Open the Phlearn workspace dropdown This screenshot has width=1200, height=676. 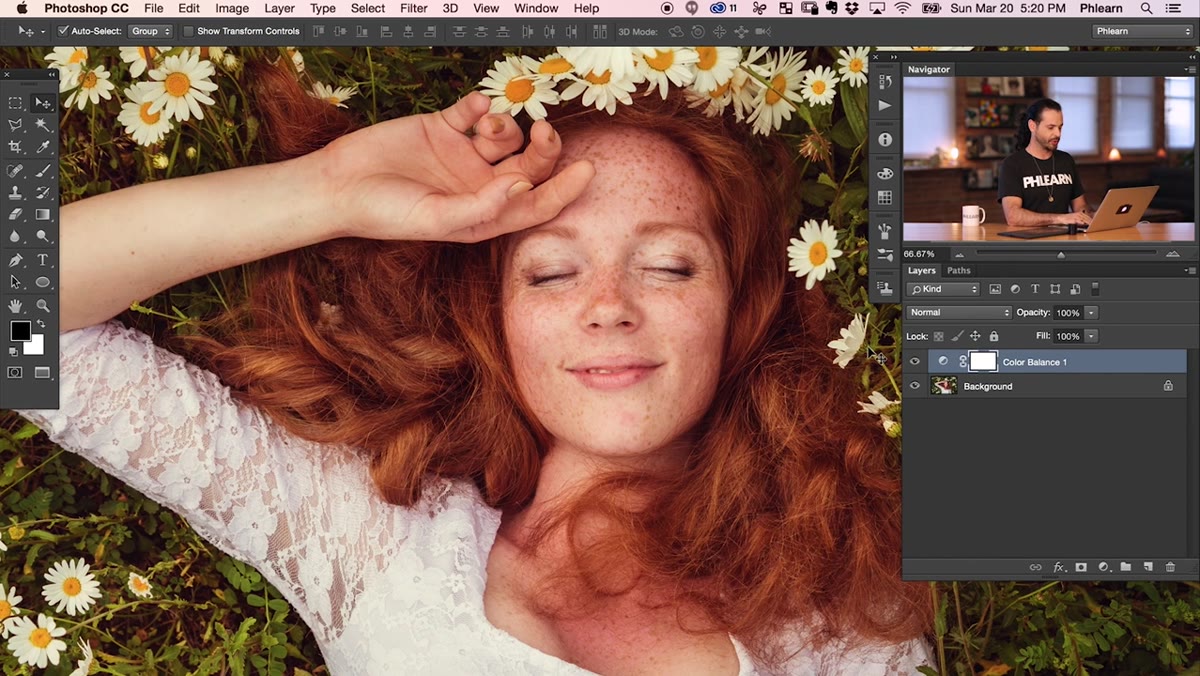[1142, 31]
